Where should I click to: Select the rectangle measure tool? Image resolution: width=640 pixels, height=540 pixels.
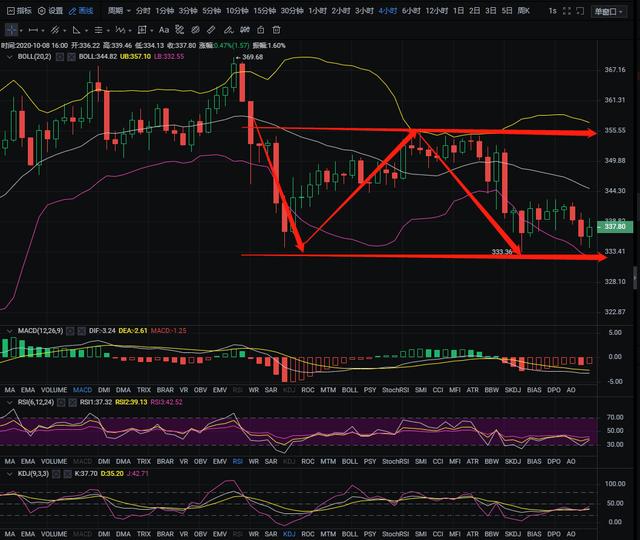pos(142,30)
